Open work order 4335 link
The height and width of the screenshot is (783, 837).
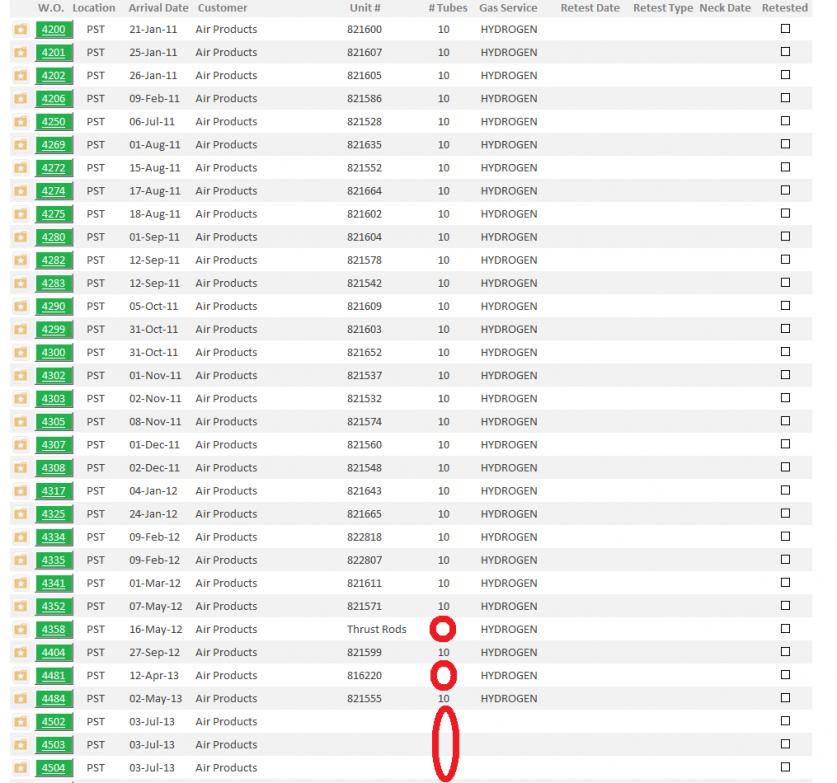pos(54,560)
